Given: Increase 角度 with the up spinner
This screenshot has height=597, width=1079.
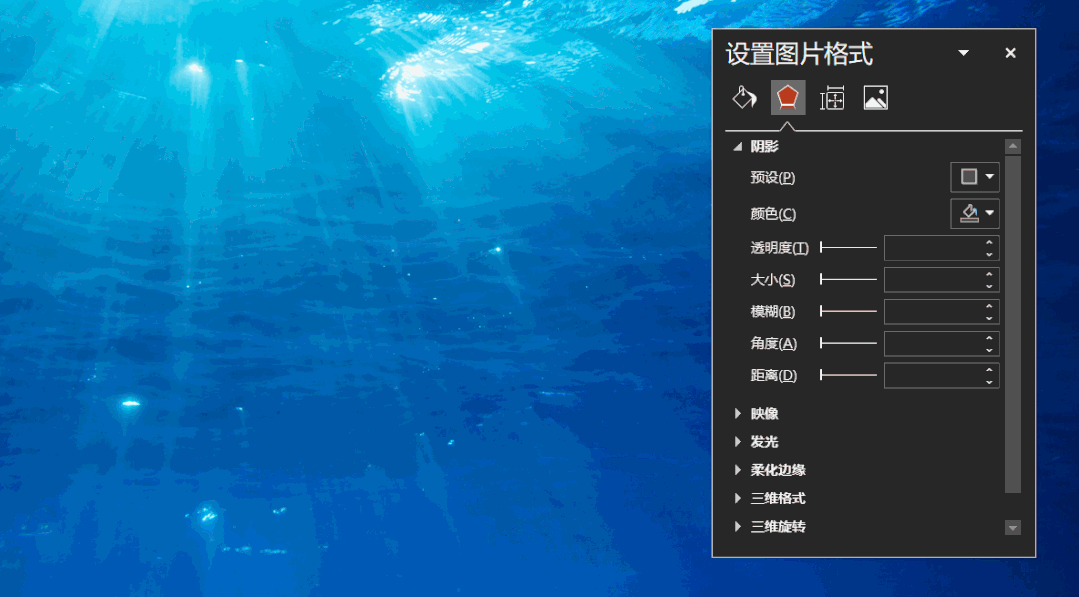Looking at the screenshot, I should click(x=990, y=337).
